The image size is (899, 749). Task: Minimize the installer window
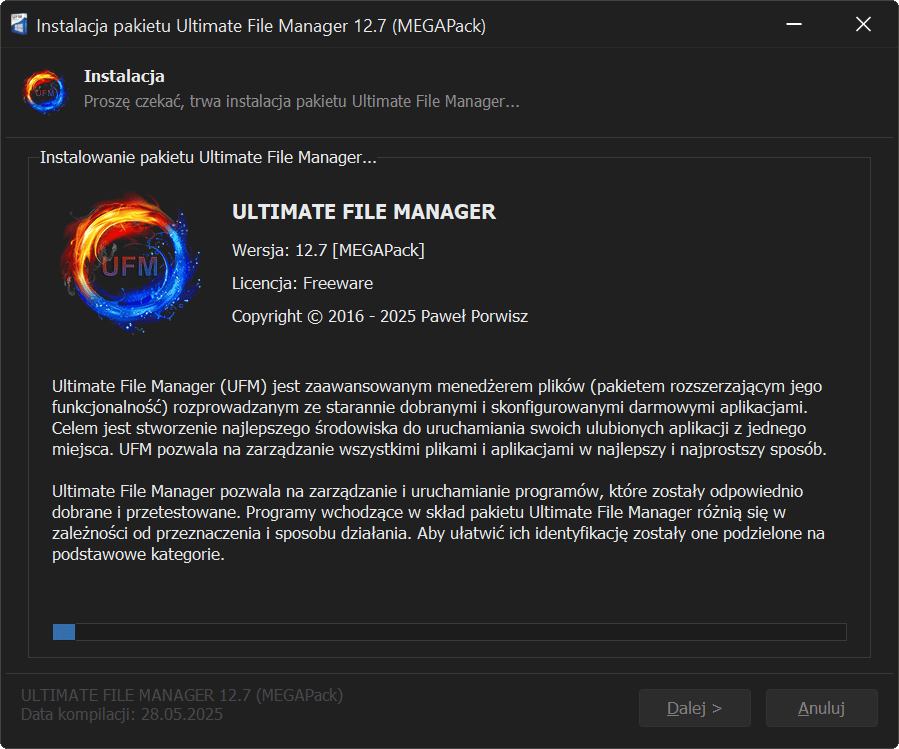794,25
